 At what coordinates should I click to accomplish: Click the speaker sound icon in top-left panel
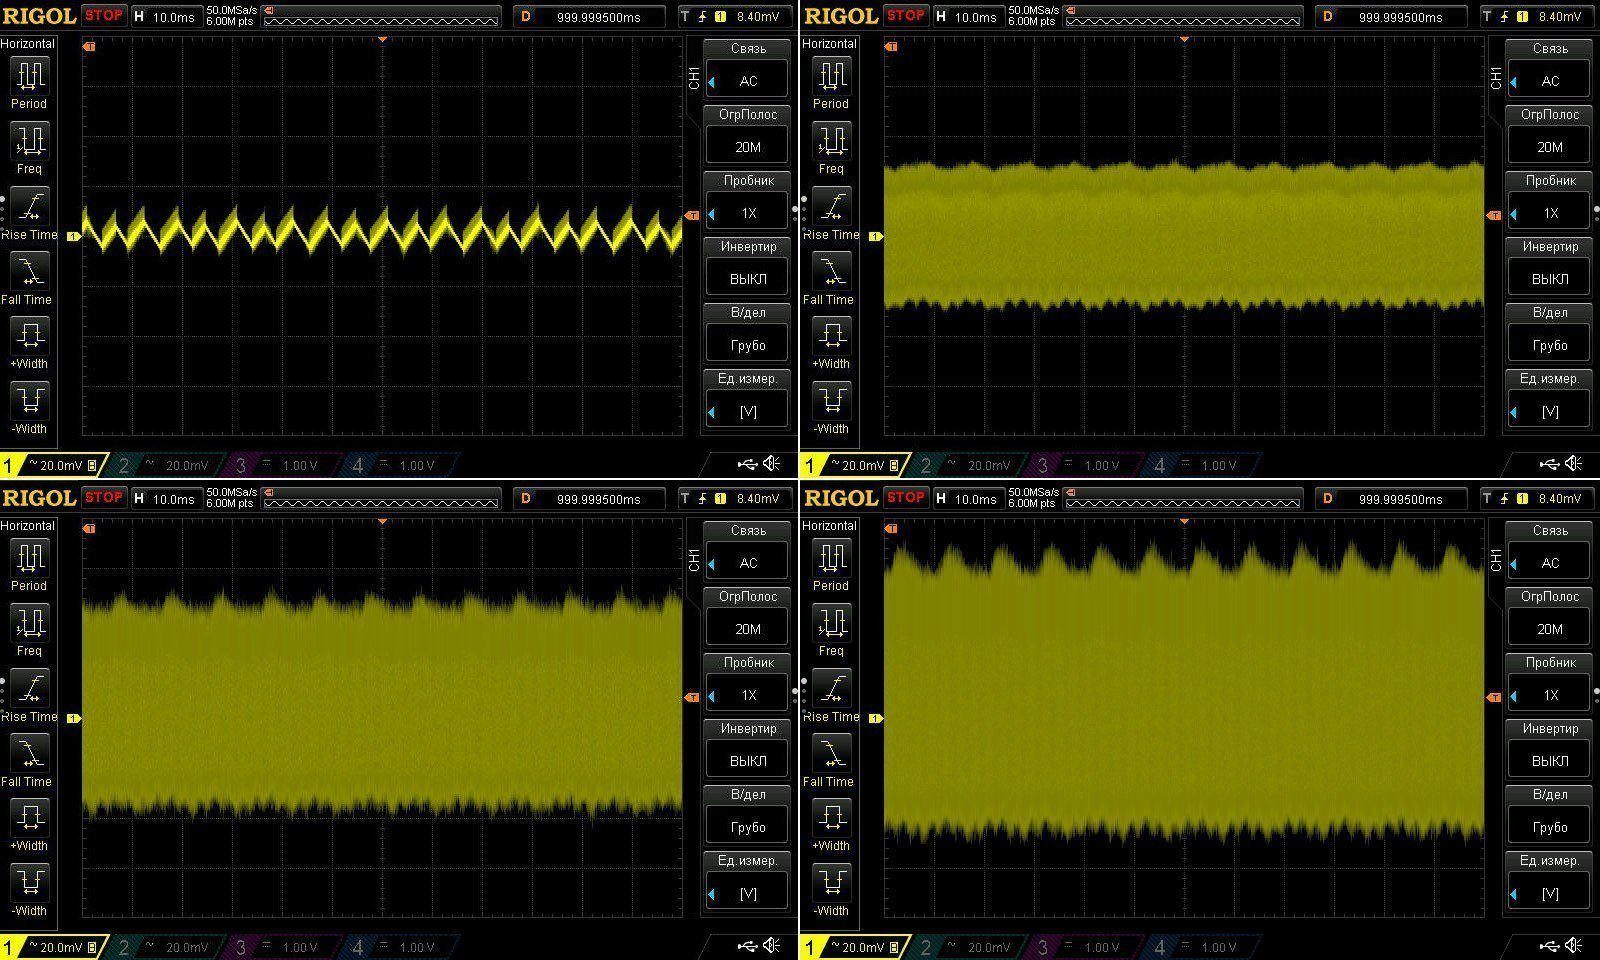coord(772,463)
